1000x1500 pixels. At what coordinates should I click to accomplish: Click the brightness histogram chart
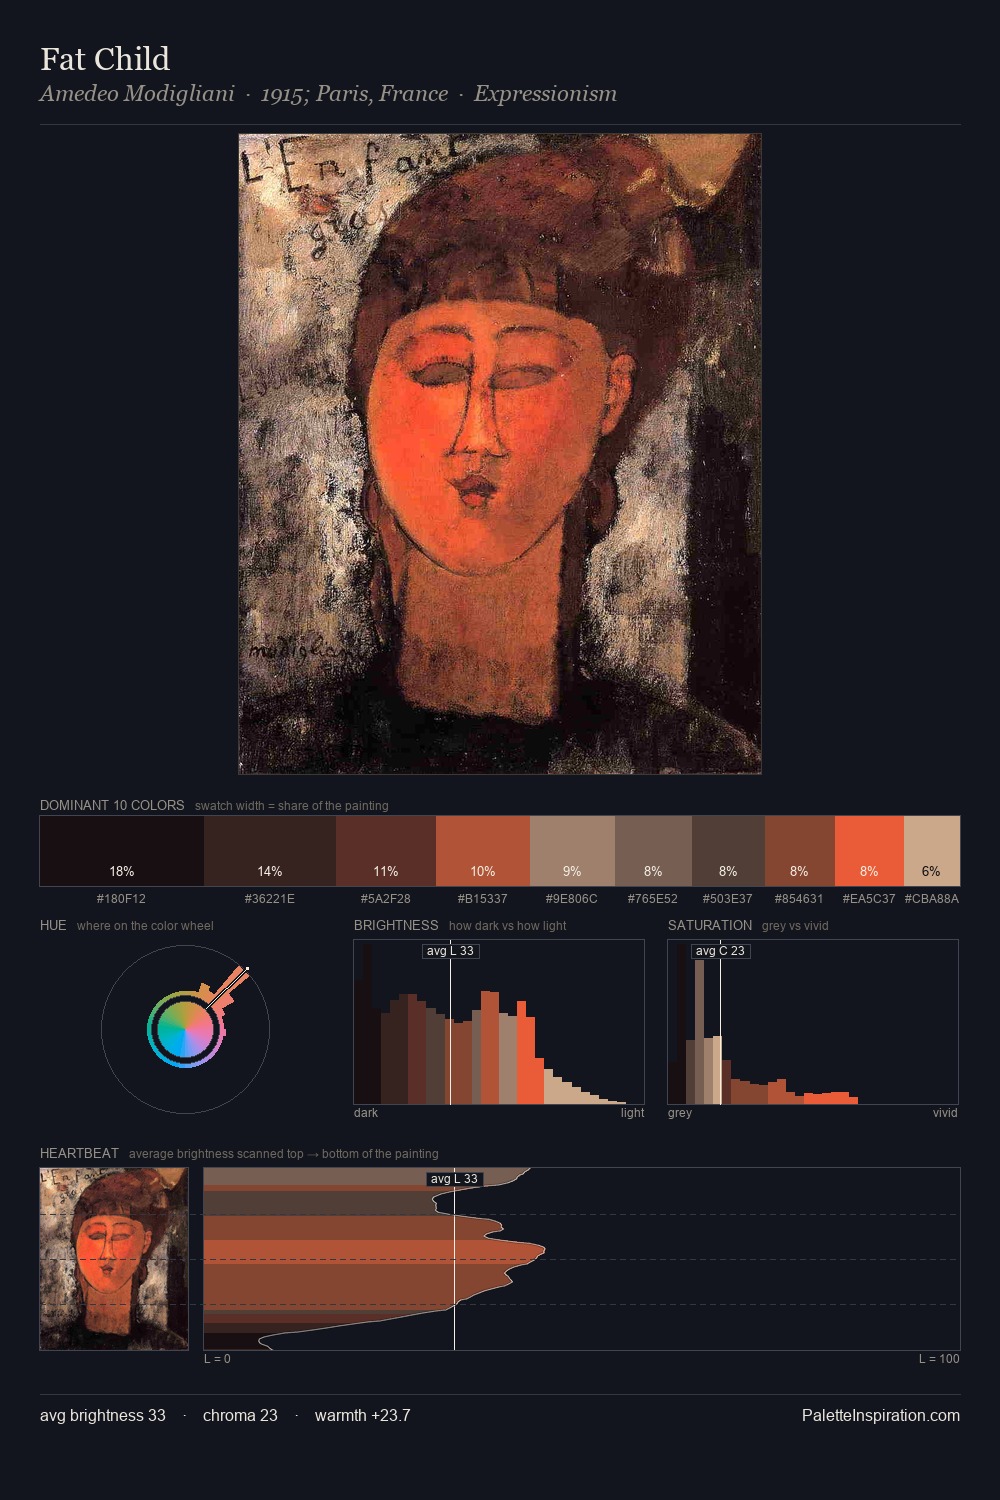(x=499, y=1022)
